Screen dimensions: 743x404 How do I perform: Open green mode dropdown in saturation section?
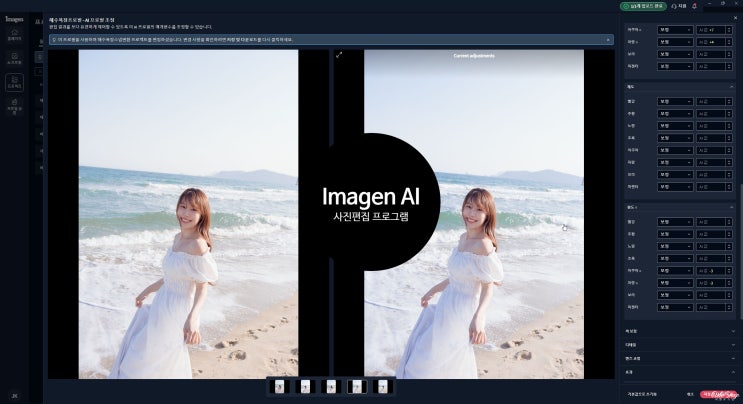point(675,138)
